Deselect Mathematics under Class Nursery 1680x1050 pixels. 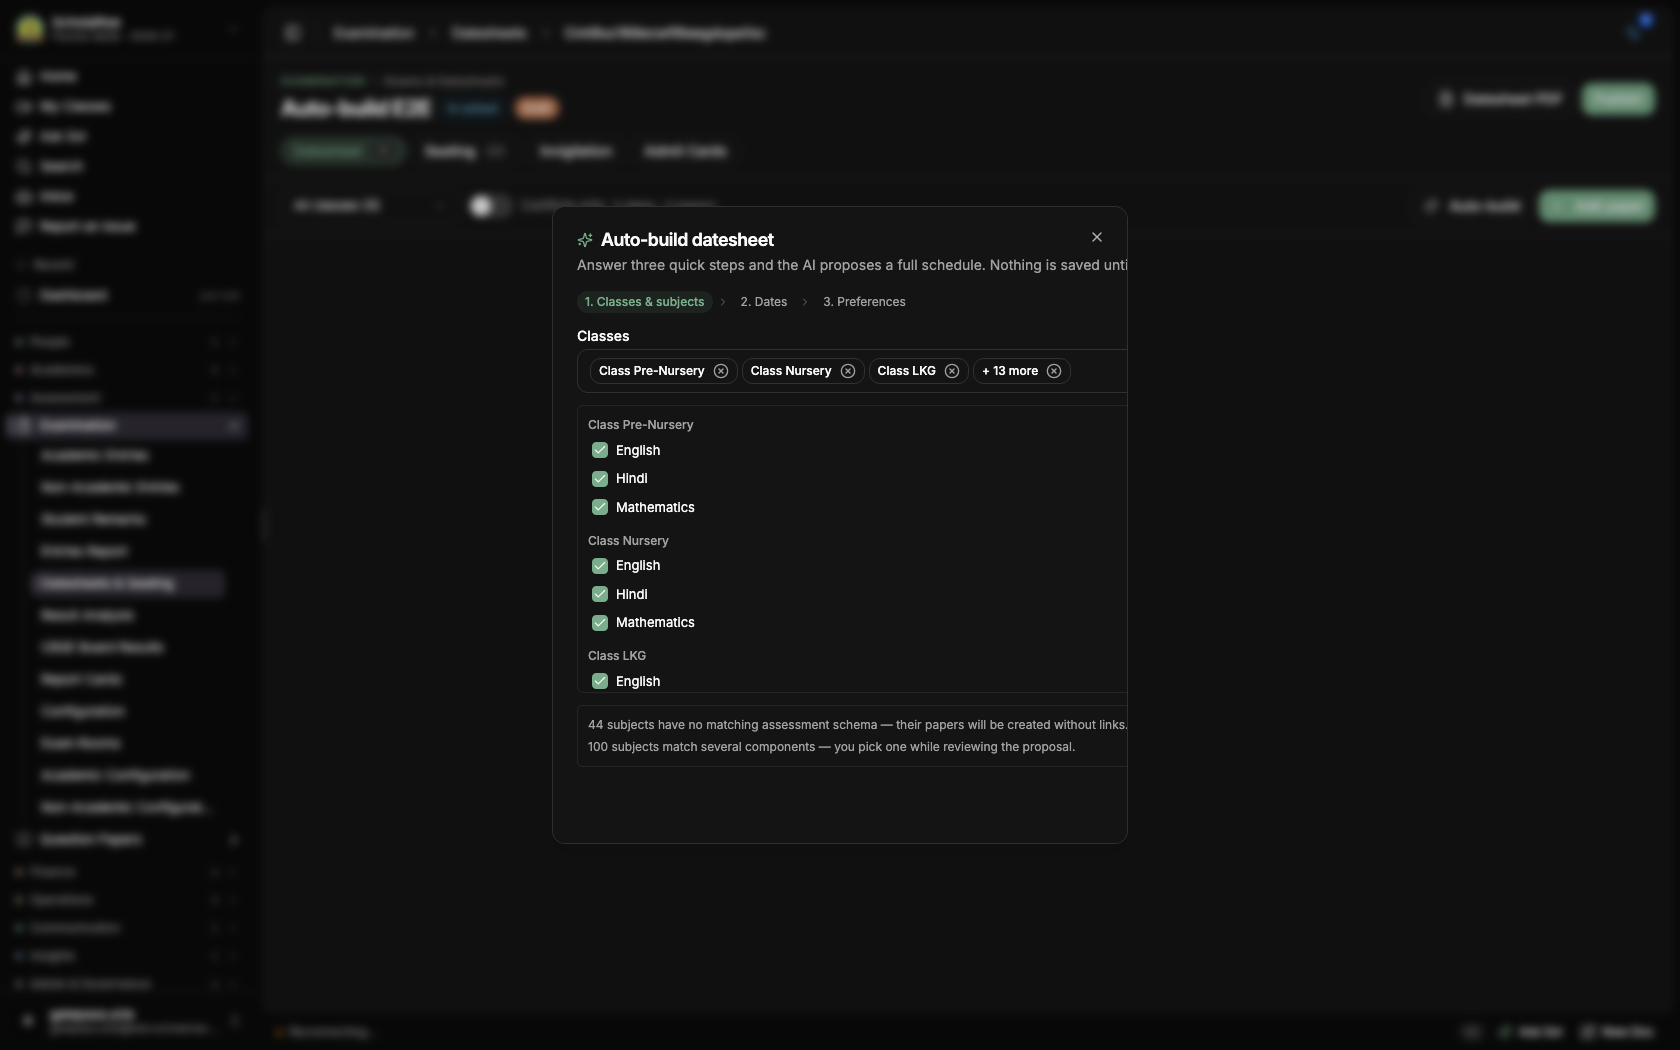point(600,623)
